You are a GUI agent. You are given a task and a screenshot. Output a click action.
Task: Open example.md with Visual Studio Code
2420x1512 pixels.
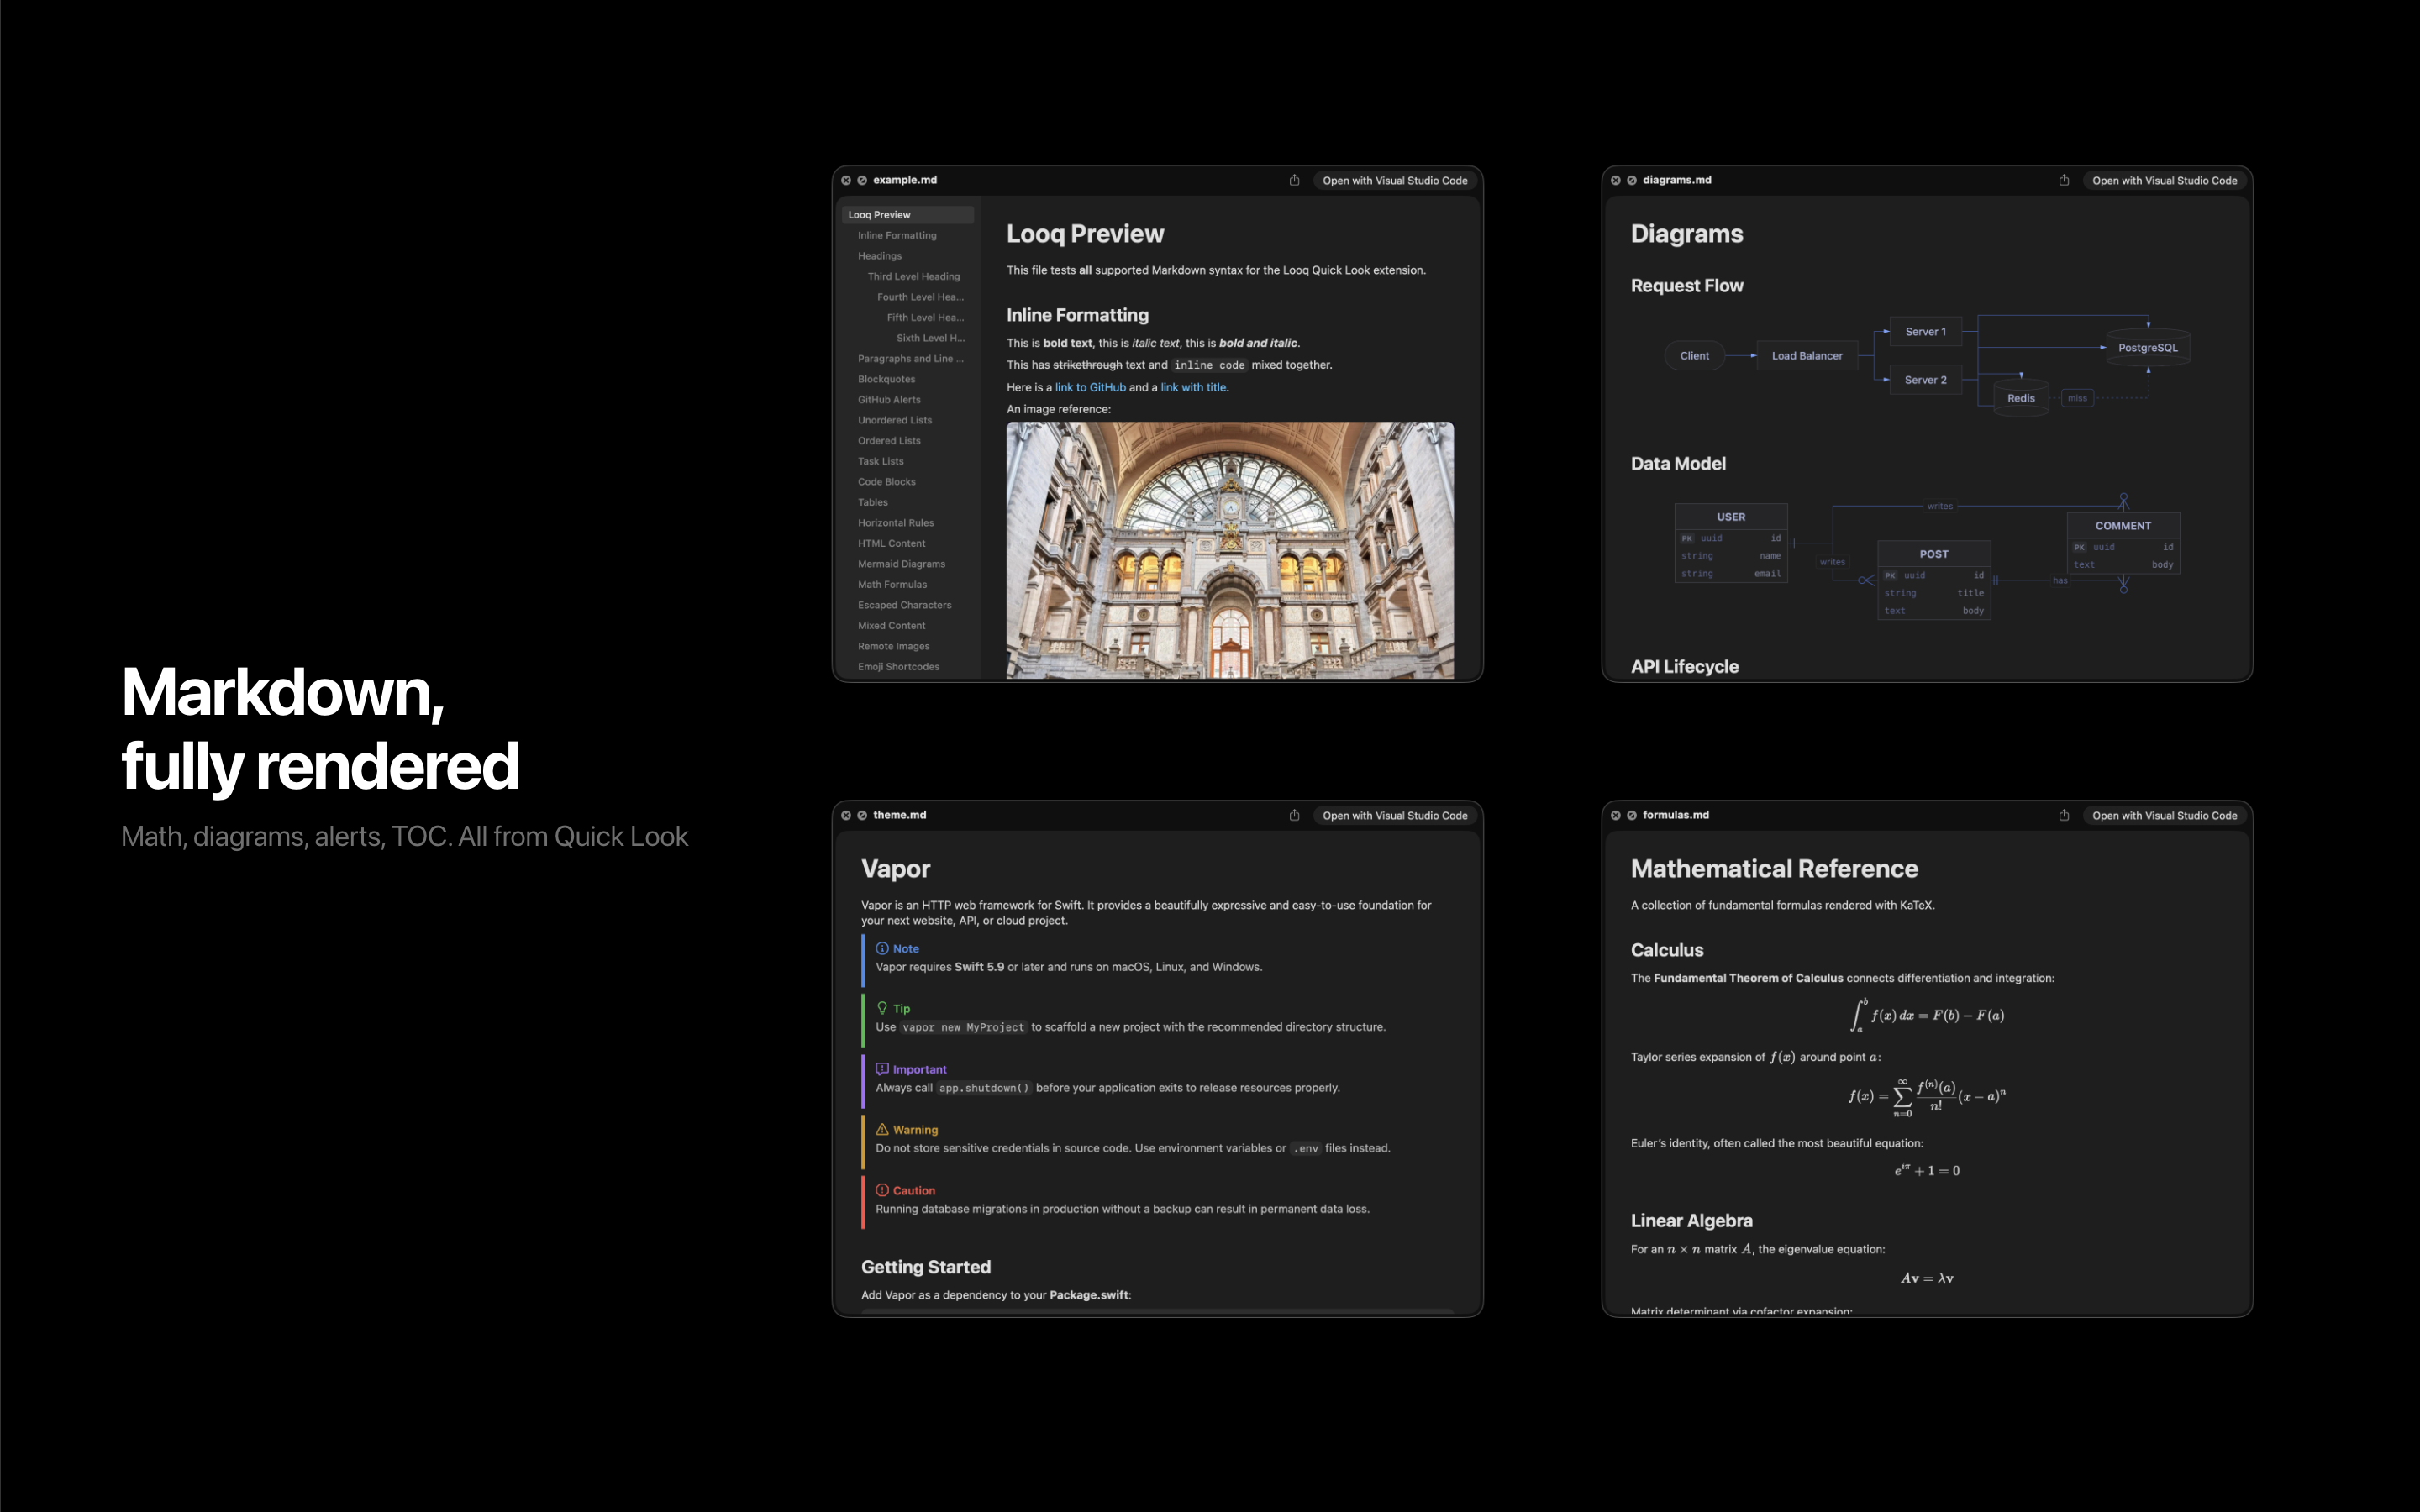pyautogui.click(x=1394, y=180)
